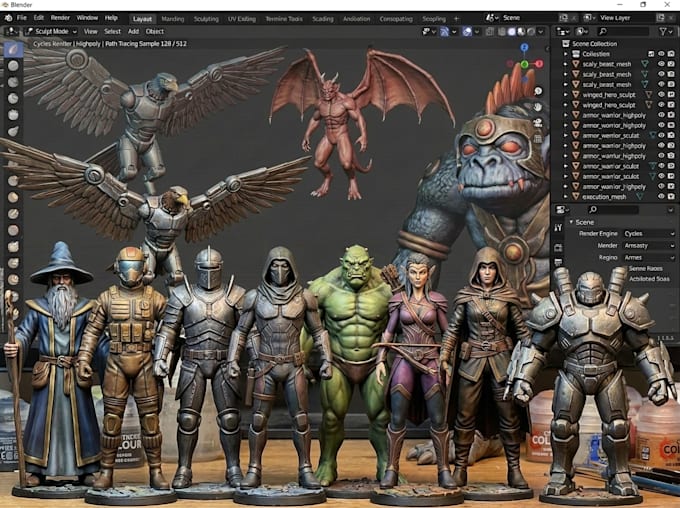Click the new scene icon next to Scene

coord(563,18)
